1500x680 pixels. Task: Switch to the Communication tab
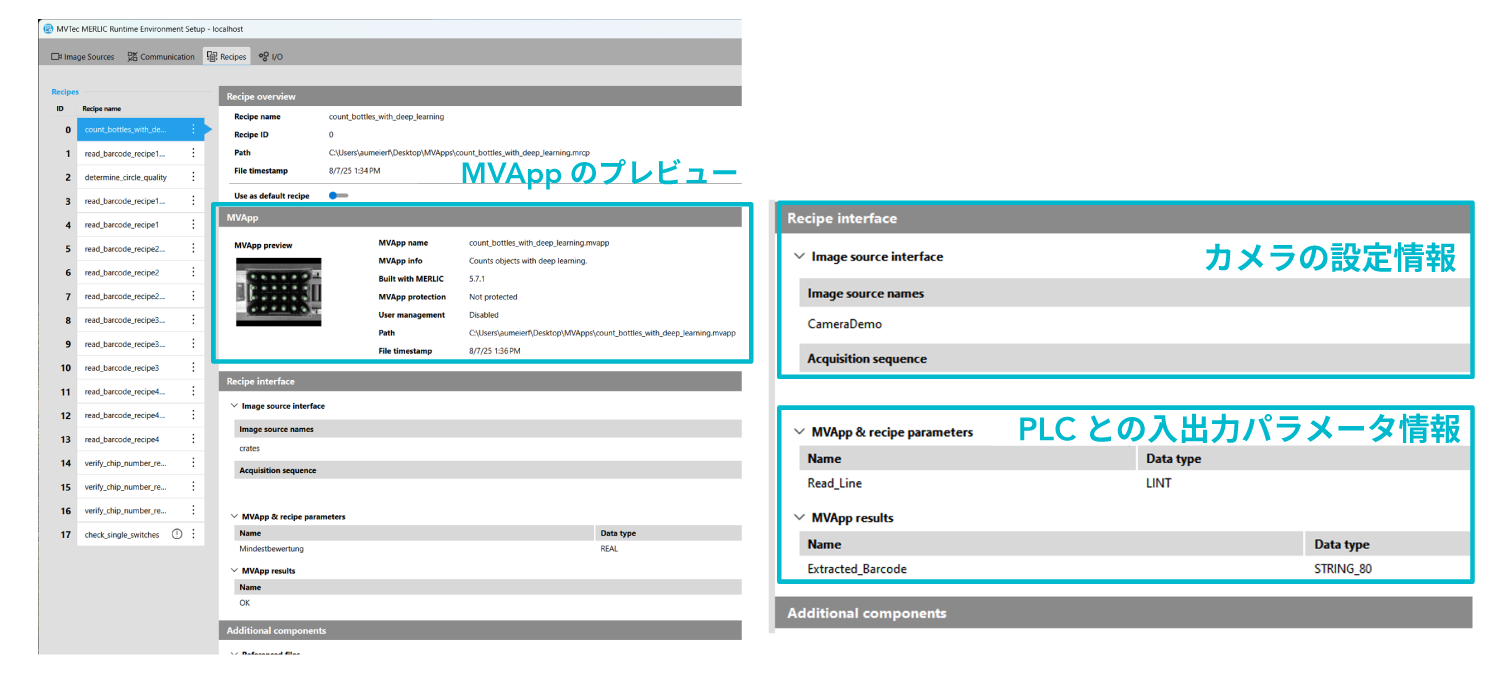(161, 57)
